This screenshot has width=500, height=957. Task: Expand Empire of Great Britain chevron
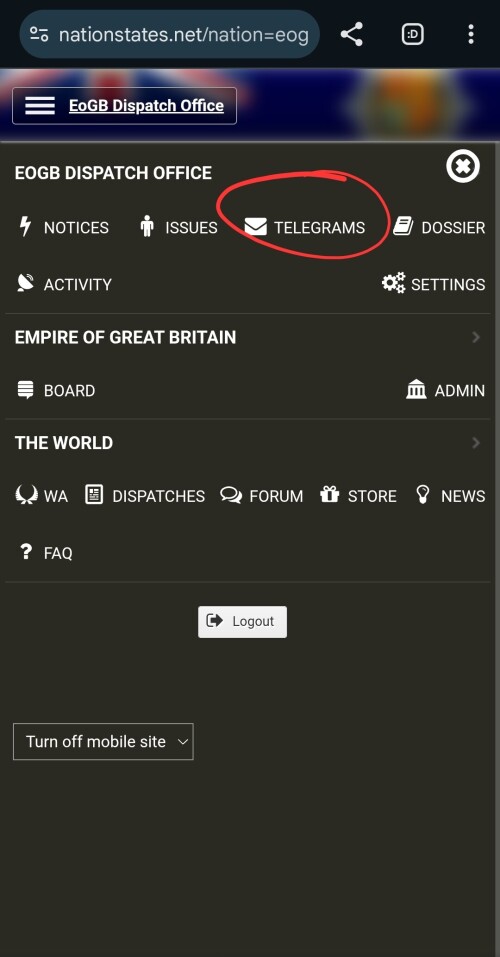pos(476,337)
